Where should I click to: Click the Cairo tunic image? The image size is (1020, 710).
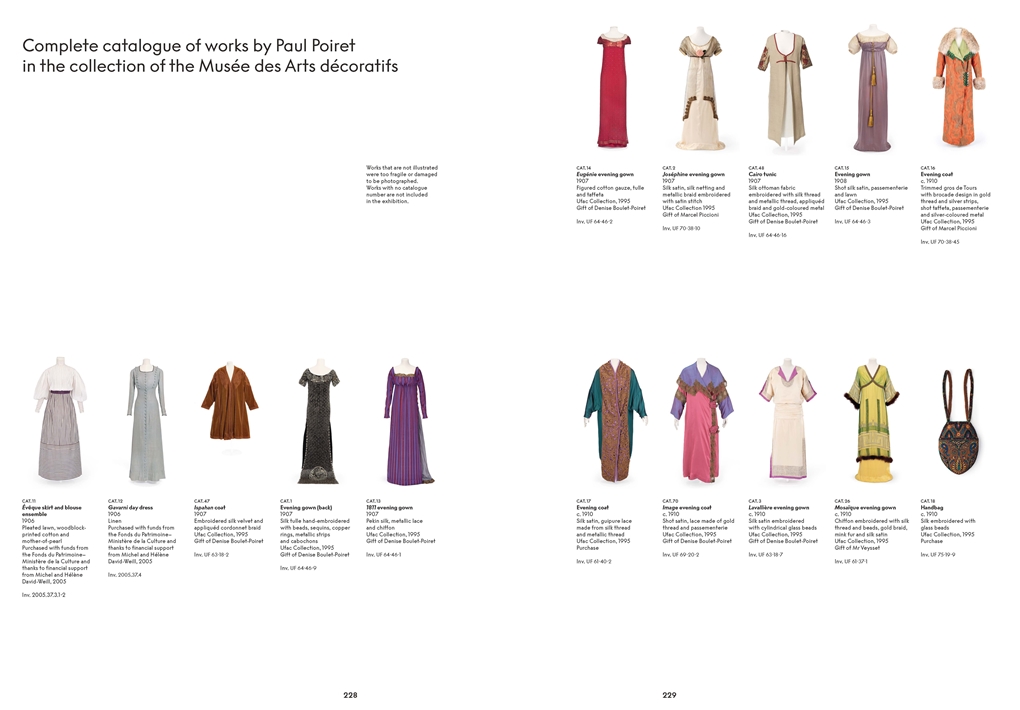pos(785,90)
